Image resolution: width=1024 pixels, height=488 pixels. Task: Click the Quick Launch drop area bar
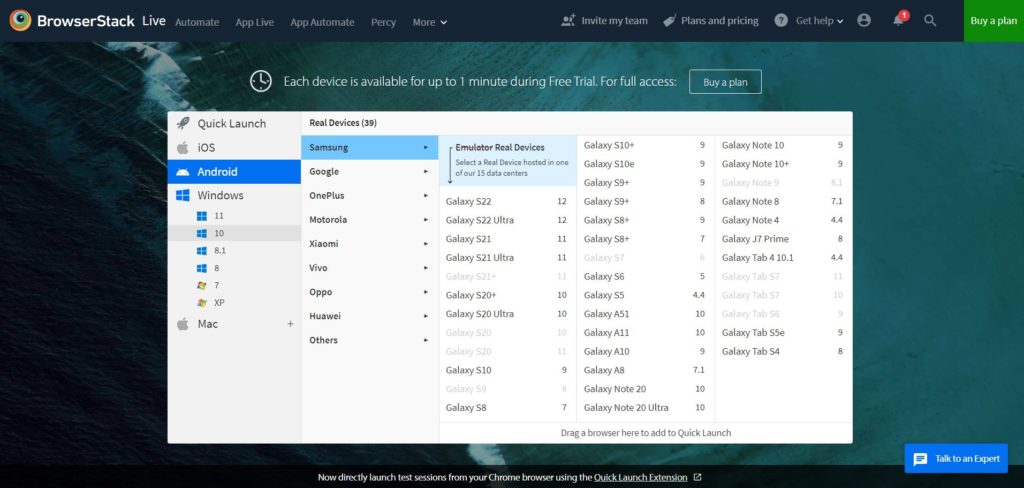[x=646, y=433]
